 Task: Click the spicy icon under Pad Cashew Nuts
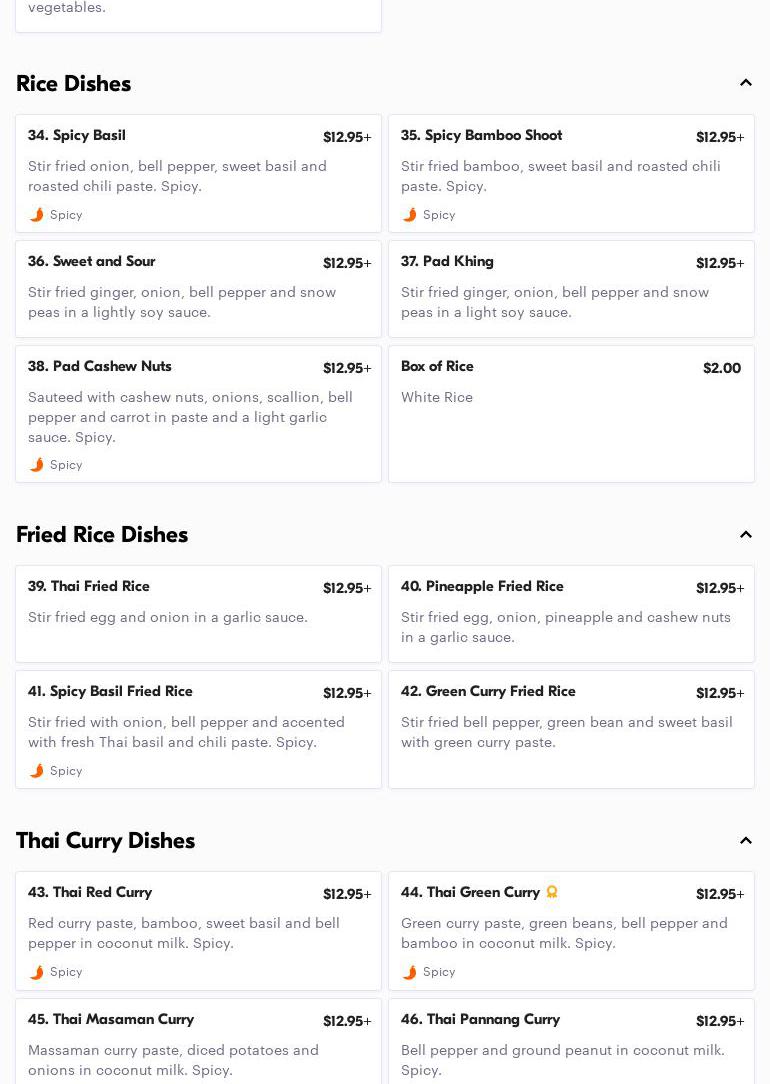click(37, 465)
